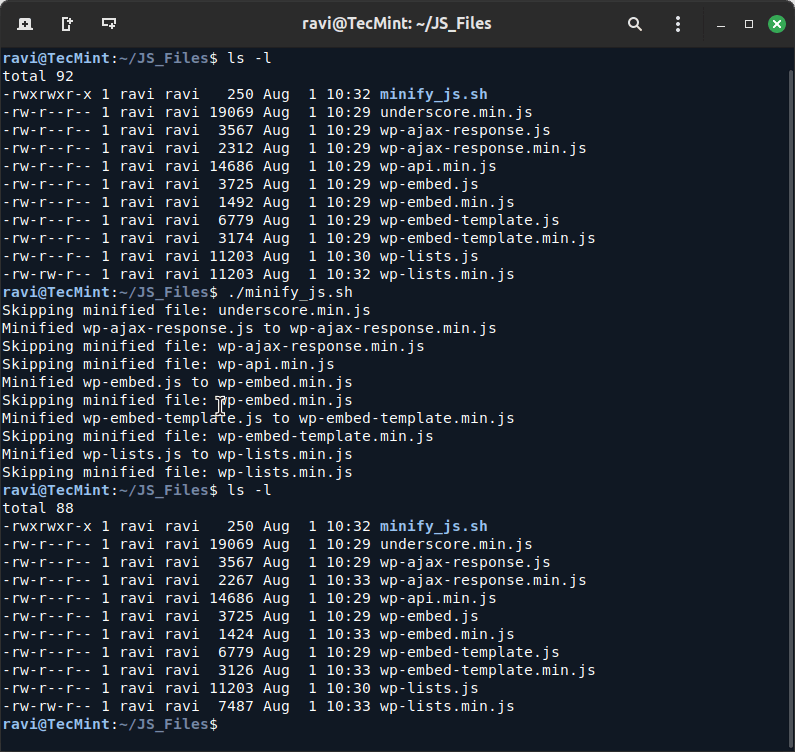
Task: Click 'Skipping minified file: wp-lists.min.js' line
Action: tap(177, 473)
